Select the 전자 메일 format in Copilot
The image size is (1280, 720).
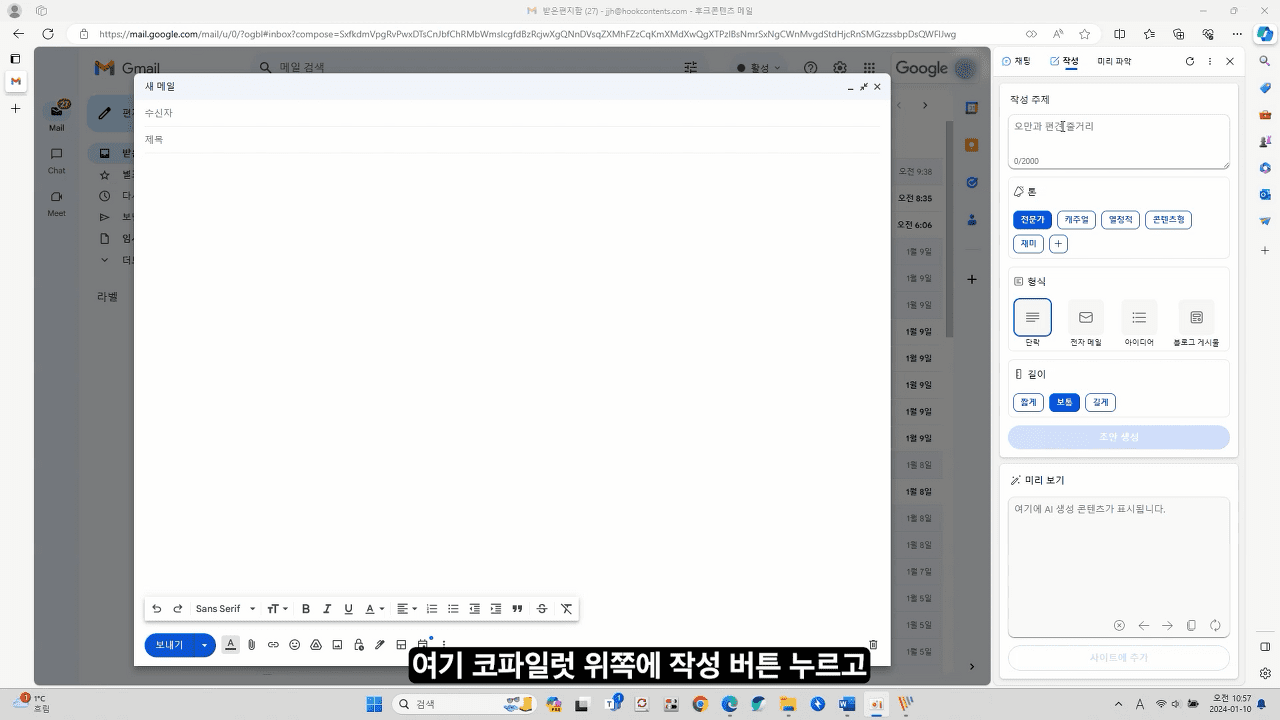[x=1085, y=318]
